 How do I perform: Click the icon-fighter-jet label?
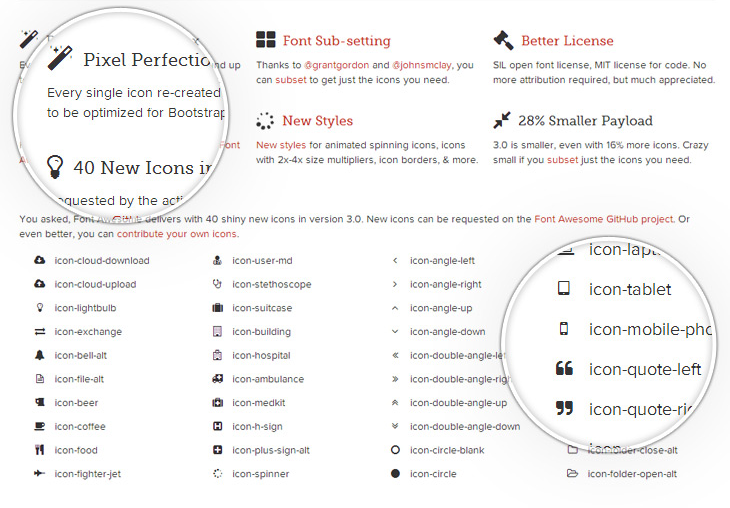pos(88,474)
